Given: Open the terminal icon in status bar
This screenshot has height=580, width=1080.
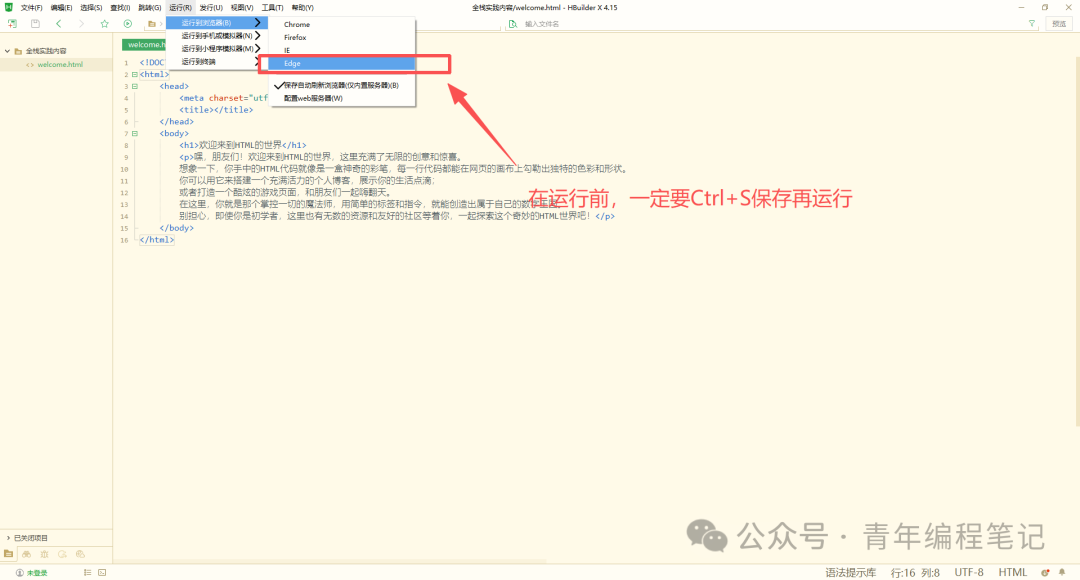Looking at the screenshot, I should click(x=102, y=572).
